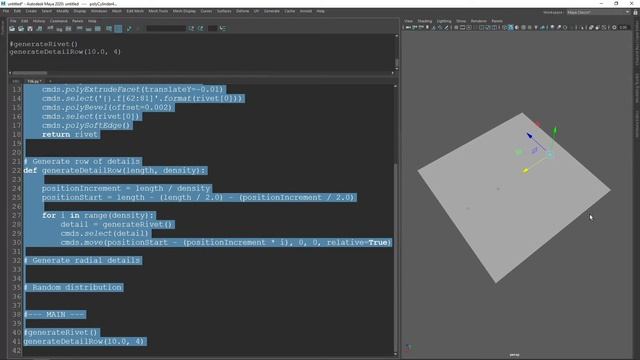Open the main Create menu
640x360 pixels.
(x=31, y=11)
